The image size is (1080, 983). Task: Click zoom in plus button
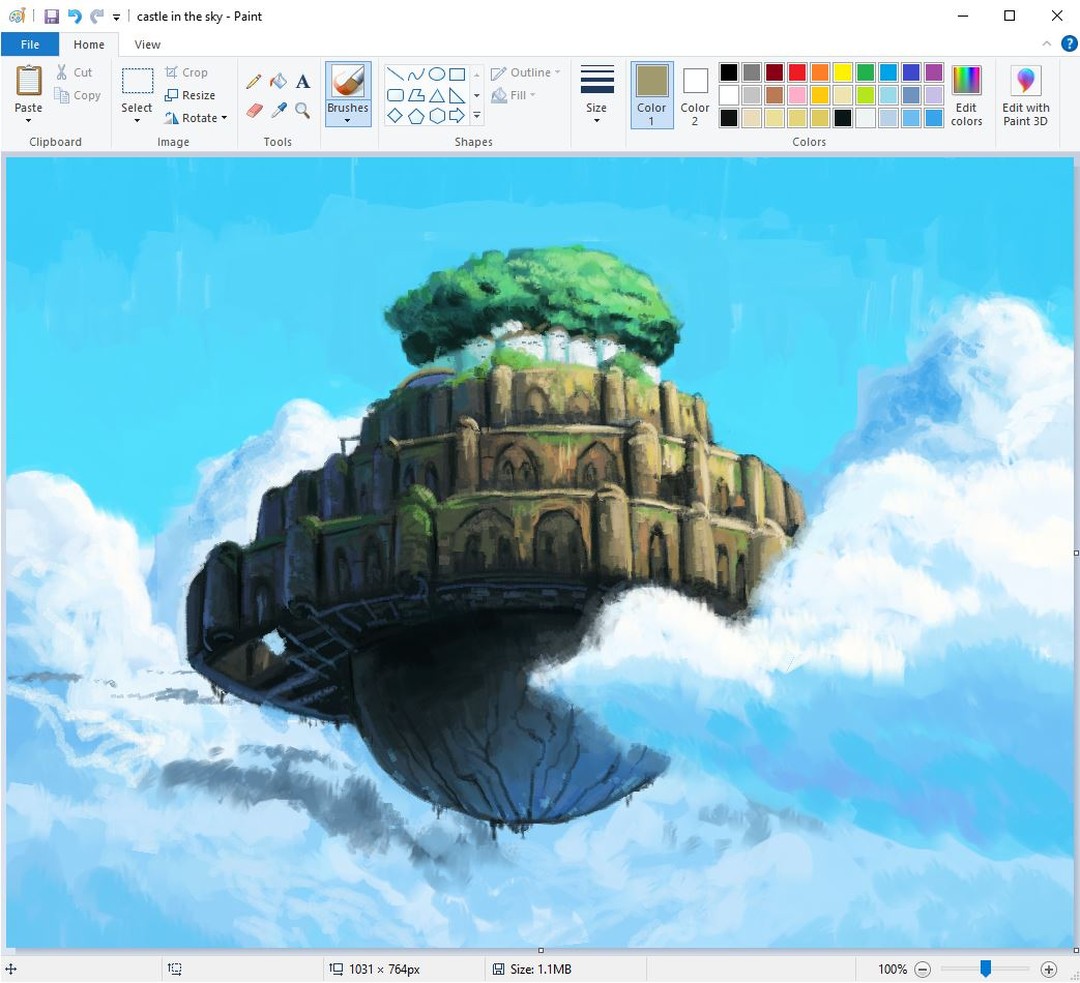[x=1048, y=969]
